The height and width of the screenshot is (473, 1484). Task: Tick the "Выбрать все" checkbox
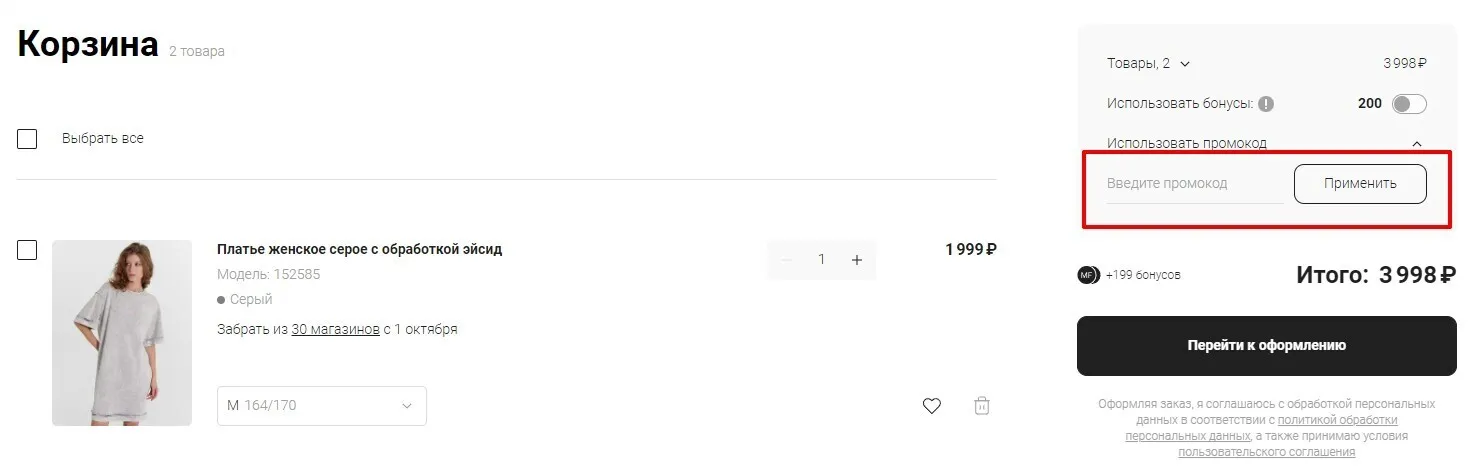(27, 139)
